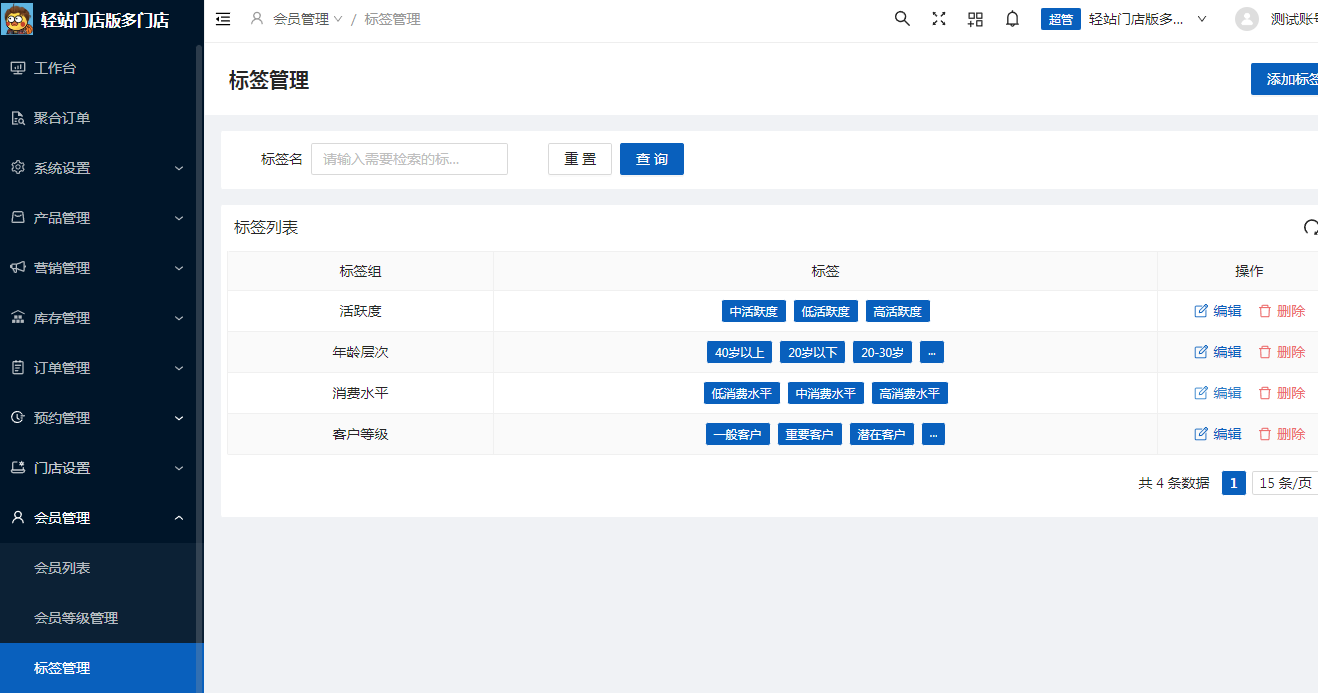The height and width of the screenshot is (693, 1318).
Task: Focus the 标签名 search input field
Action: pos(409,159)
